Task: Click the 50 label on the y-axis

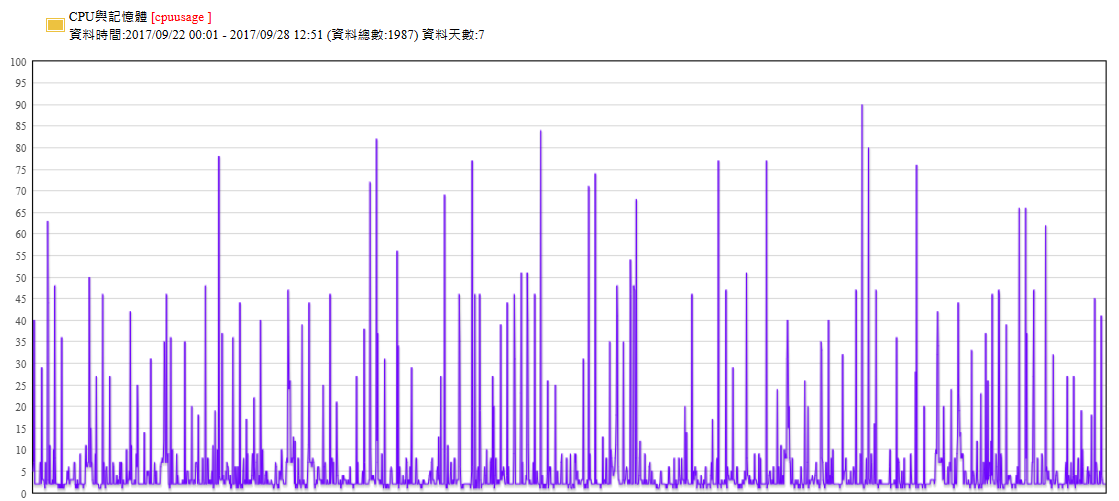Action: [x=20, y=277]
